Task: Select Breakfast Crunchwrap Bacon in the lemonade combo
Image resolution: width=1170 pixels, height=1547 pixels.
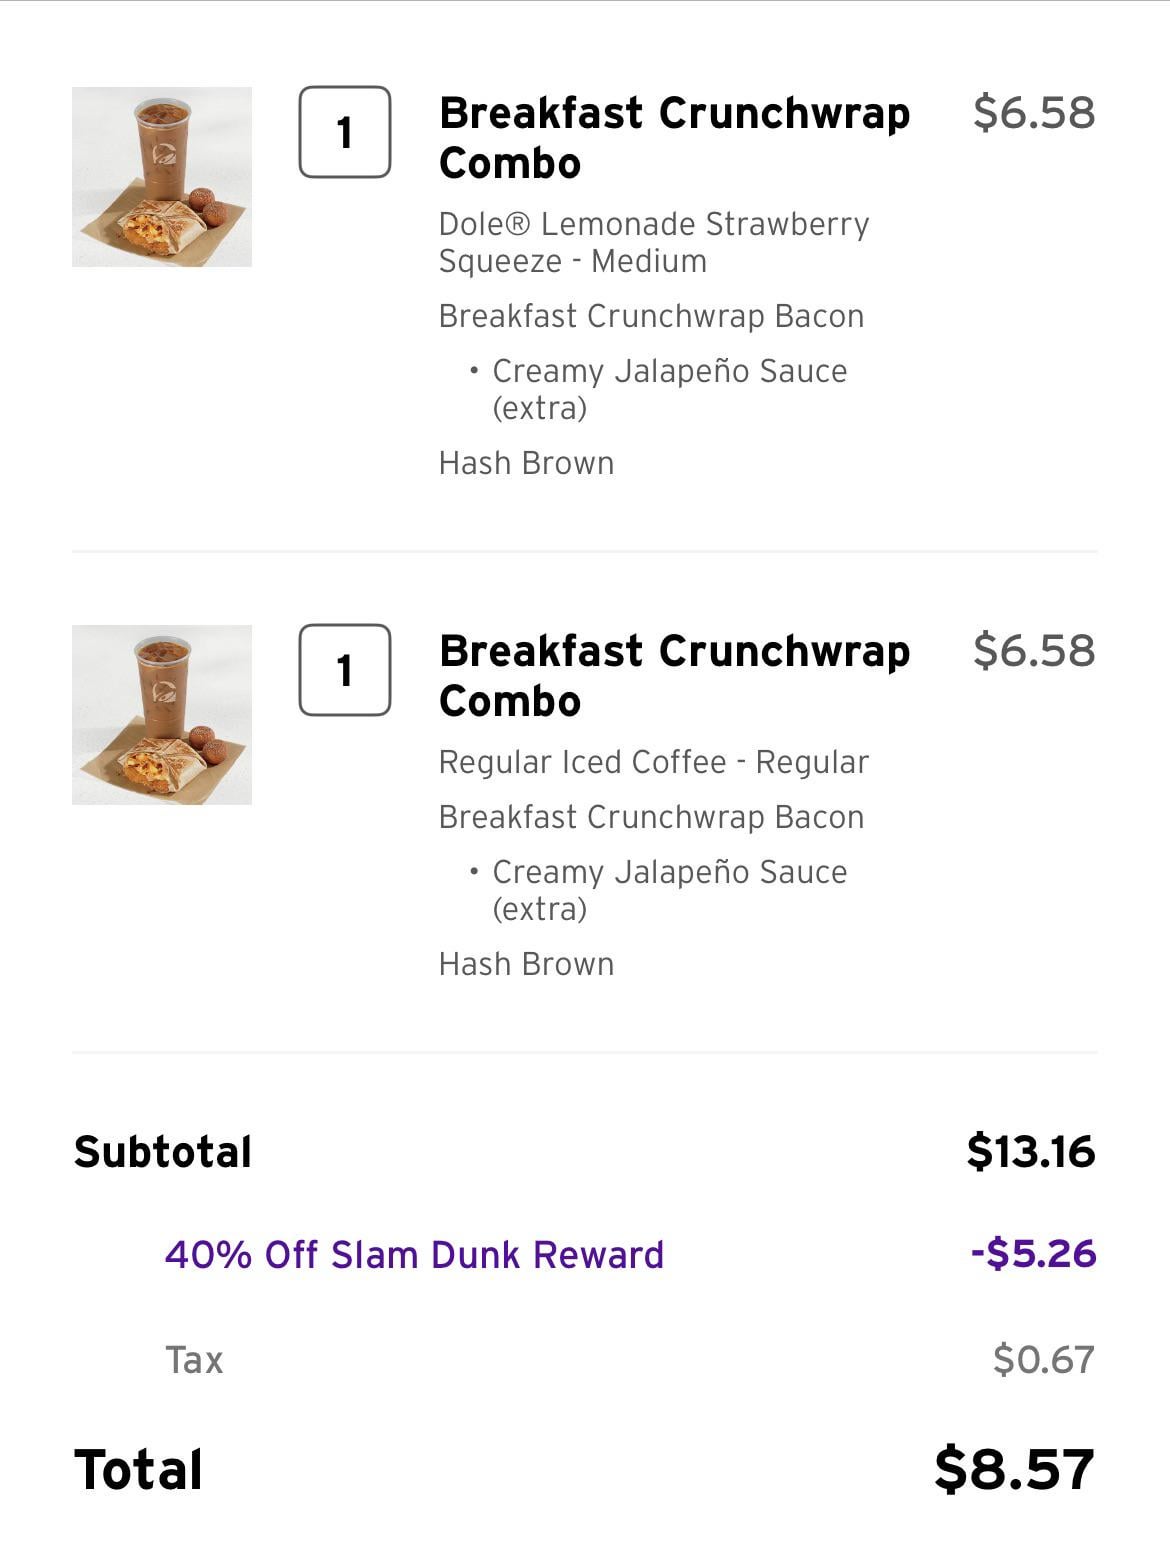Action: coord(651,316)
